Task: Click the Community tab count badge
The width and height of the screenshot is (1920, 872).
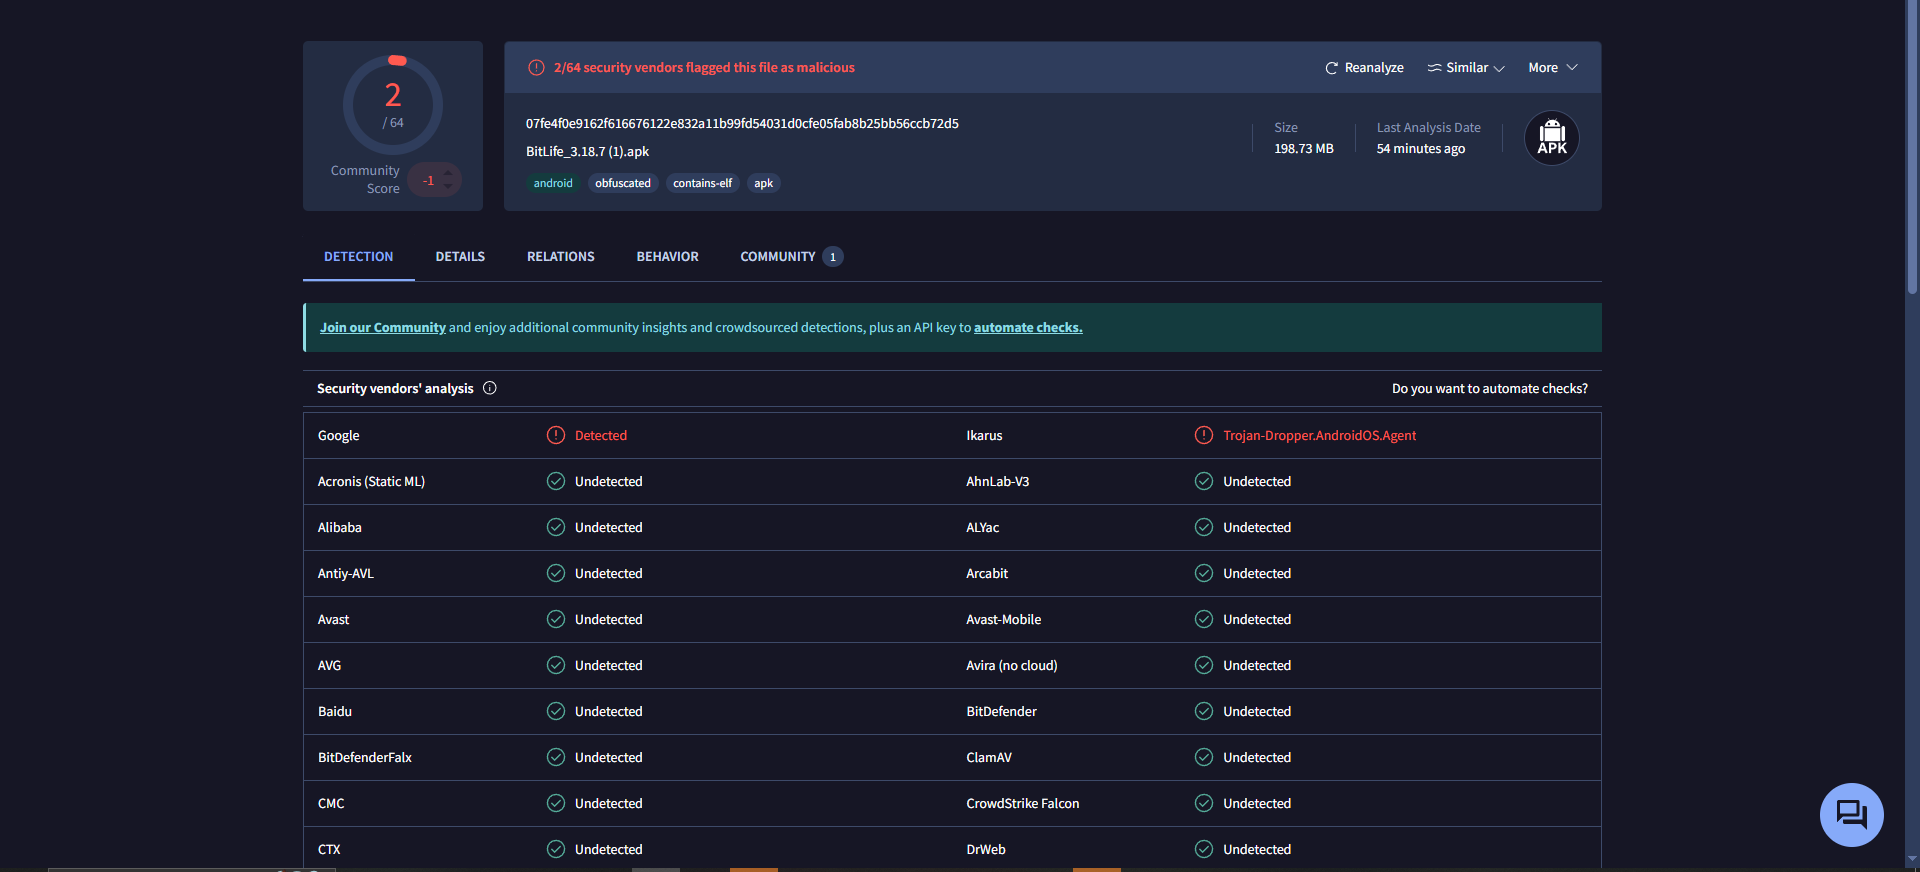Action: pyautogui.click(x=833, y=257)
